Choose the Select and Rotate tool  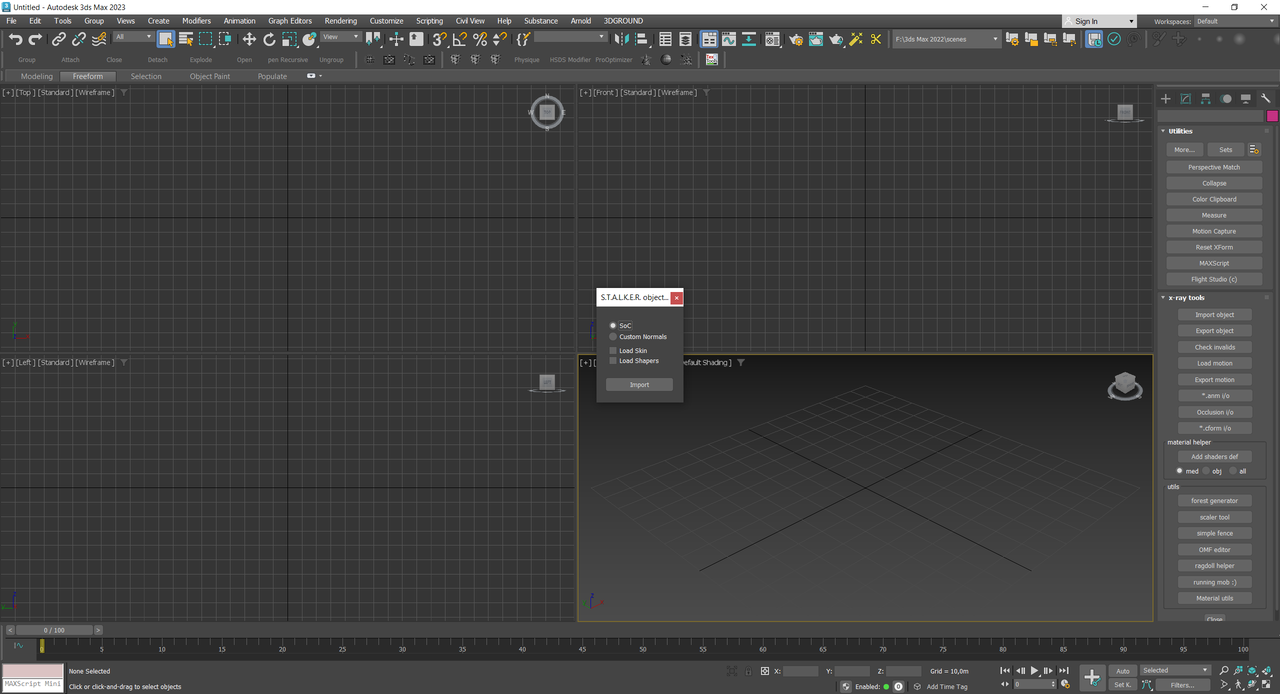coord(269,39)
